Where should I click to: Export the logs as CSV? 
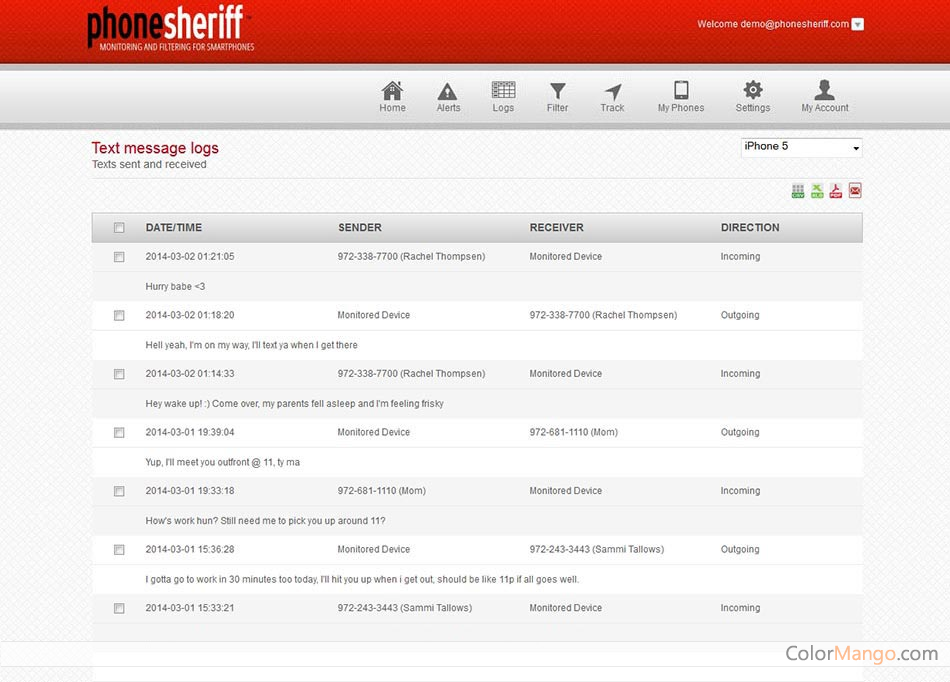point(798,191)
